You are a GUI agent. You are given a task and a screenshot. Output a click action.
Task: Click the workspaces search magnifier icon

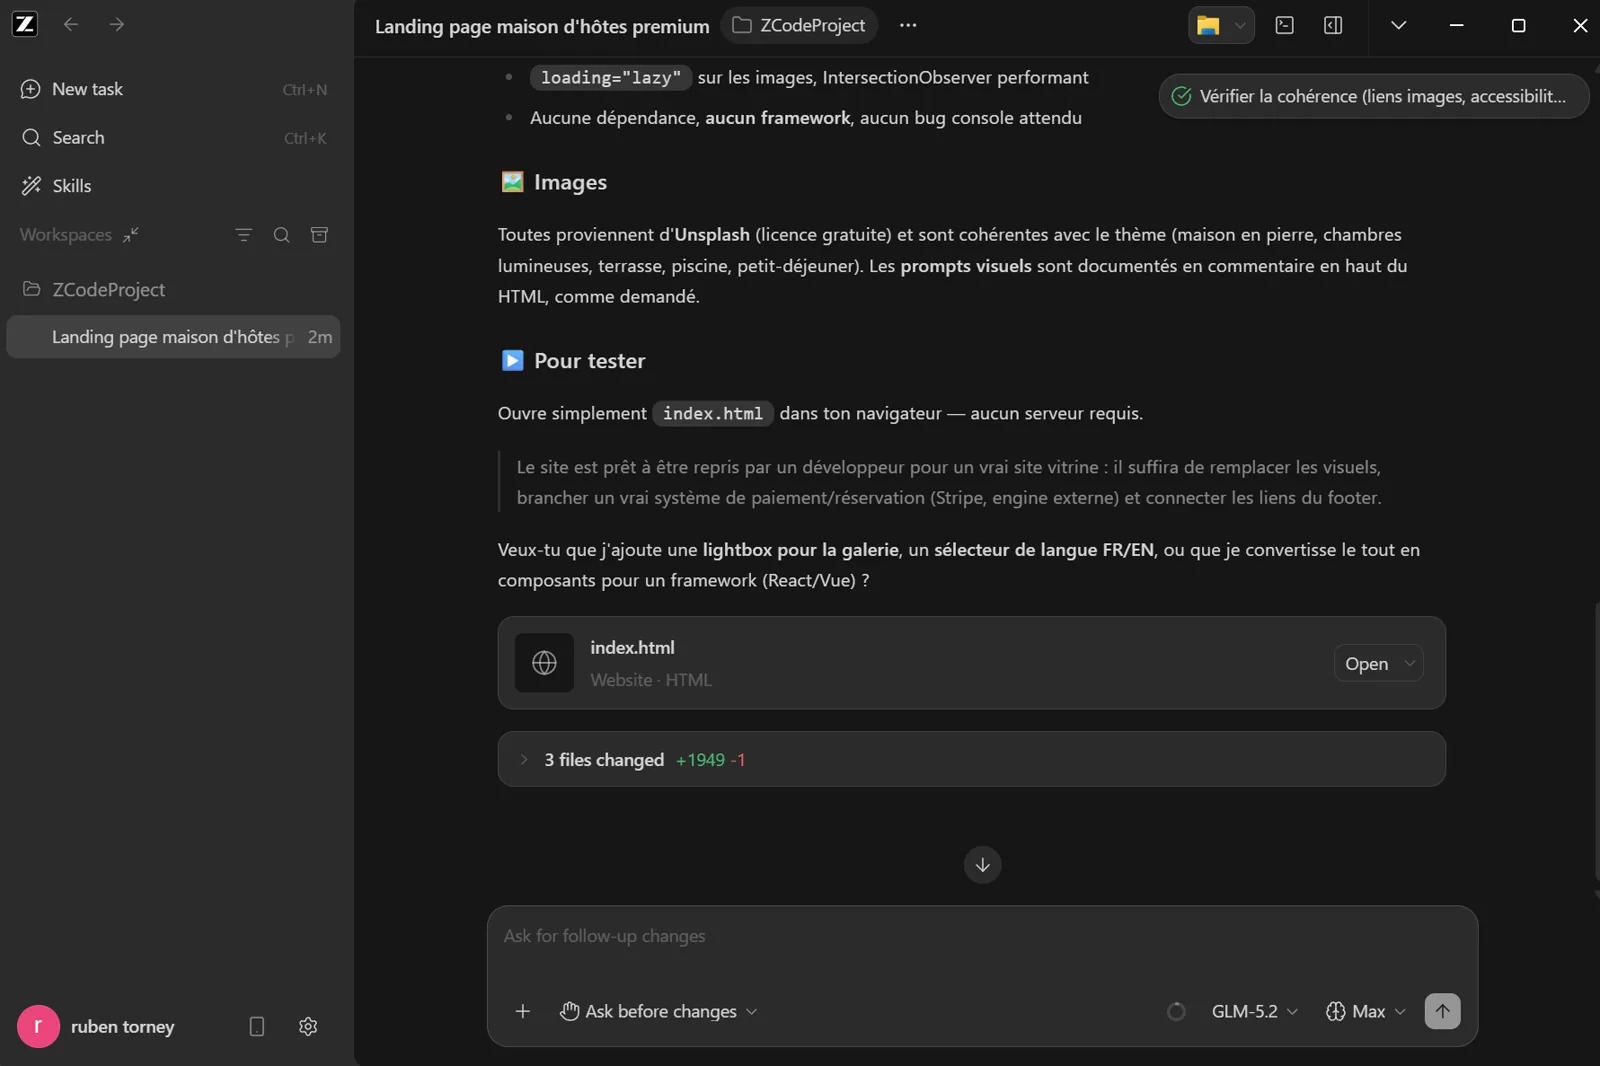tap(282, 235)
